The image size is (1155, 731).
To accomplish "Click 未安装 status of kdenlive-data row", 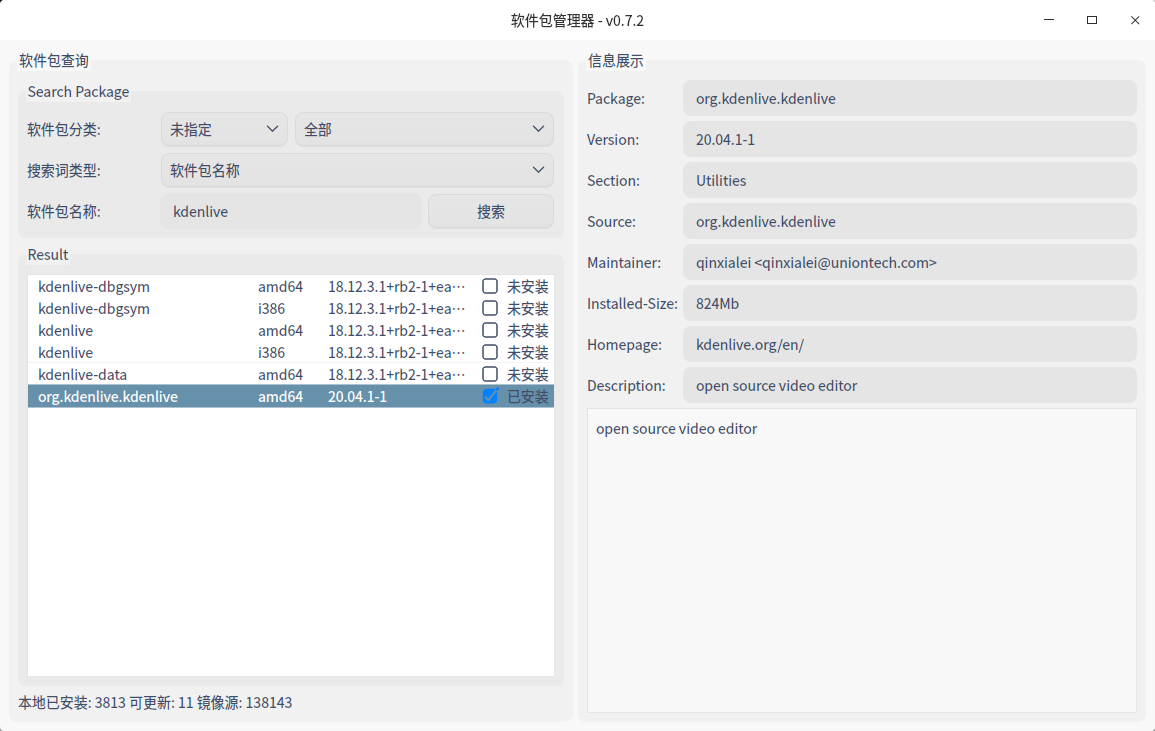I will click(x=527, y=374).
